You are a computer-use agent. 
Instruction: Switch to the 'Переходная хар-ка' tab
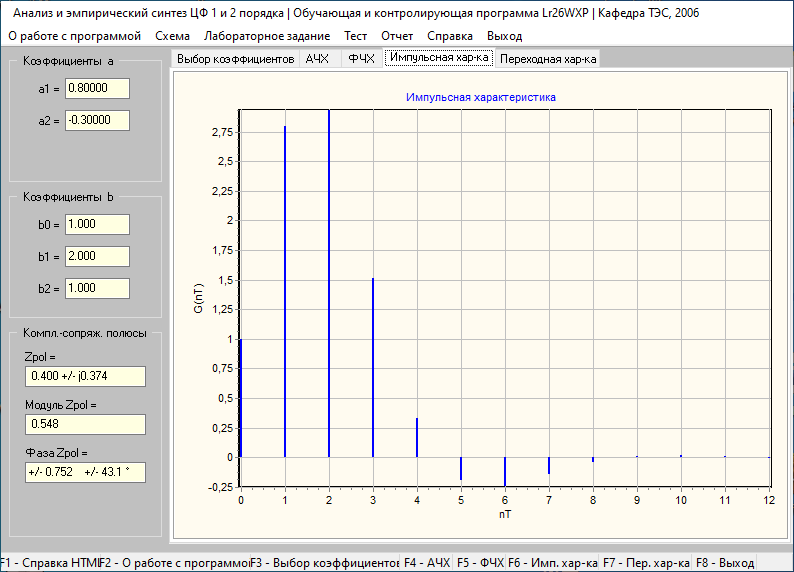coord(548,59)
